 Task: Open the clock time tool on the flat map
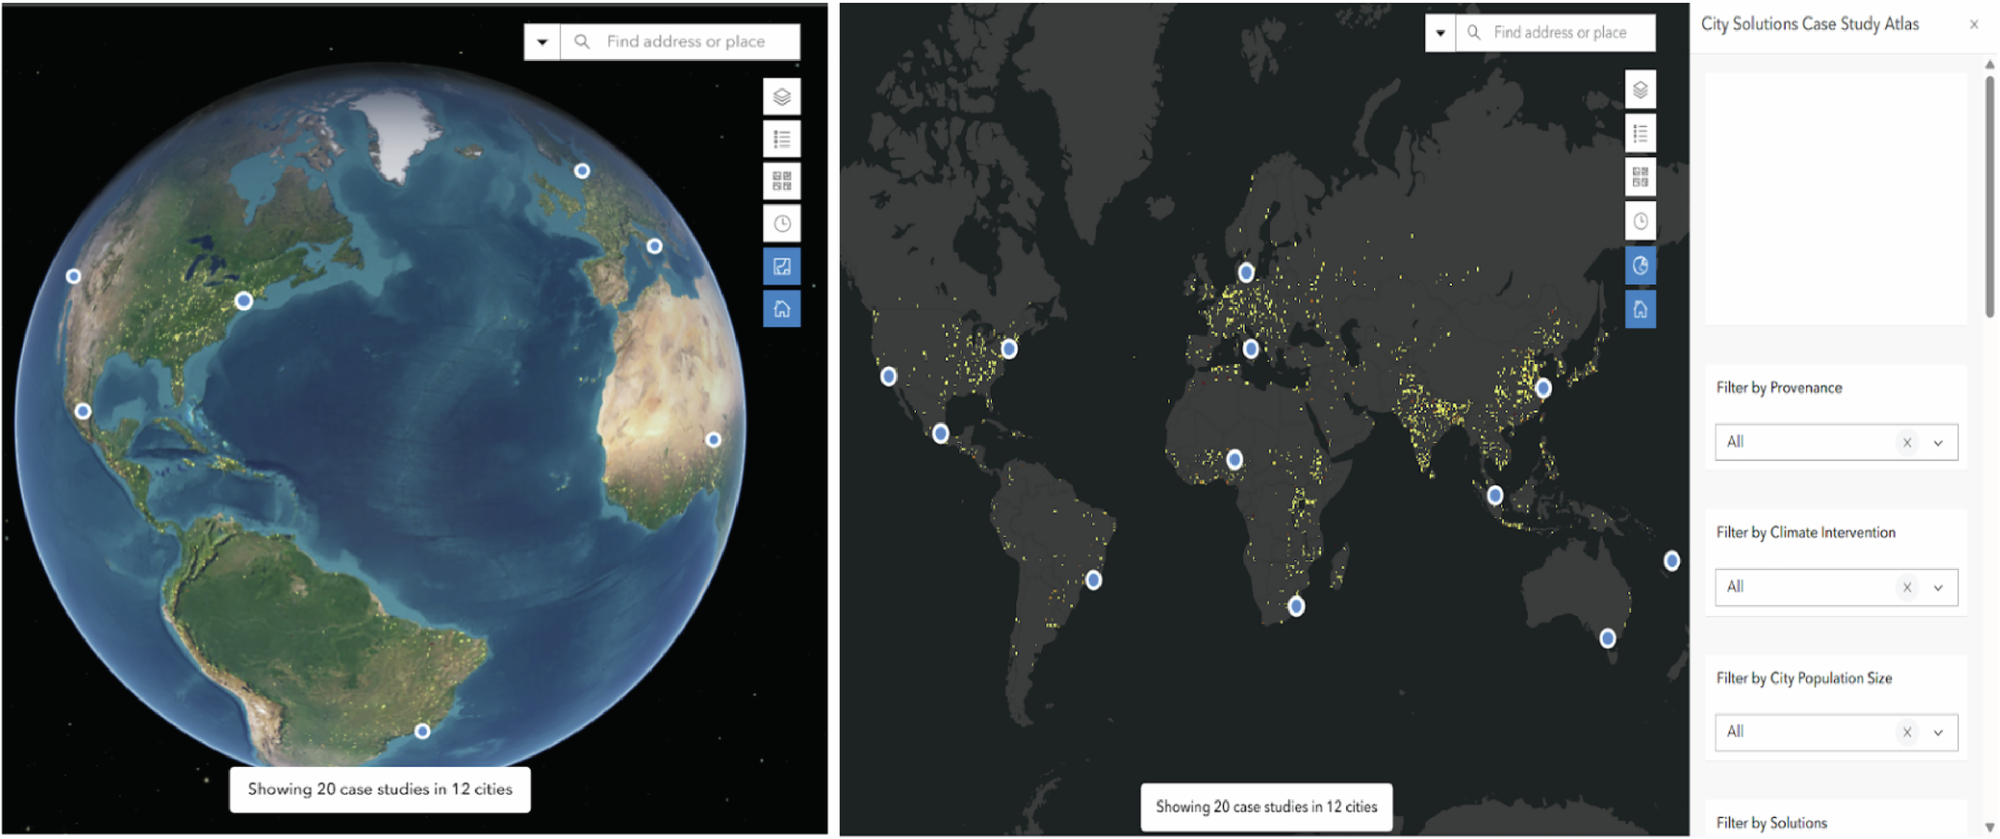click(x=1640, y=221)
